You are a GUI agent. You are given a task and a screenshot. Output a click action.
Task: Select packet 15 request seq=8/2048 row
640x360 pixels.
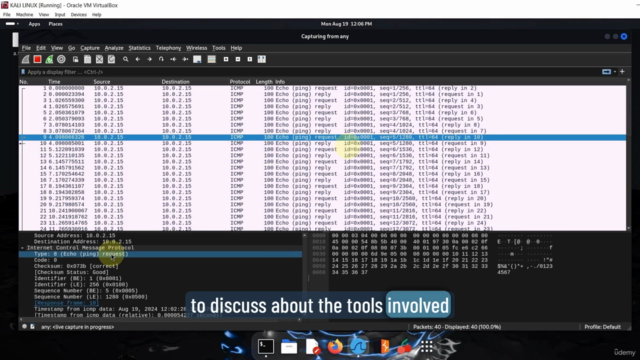pyautogui.click(x=322, y=174)
